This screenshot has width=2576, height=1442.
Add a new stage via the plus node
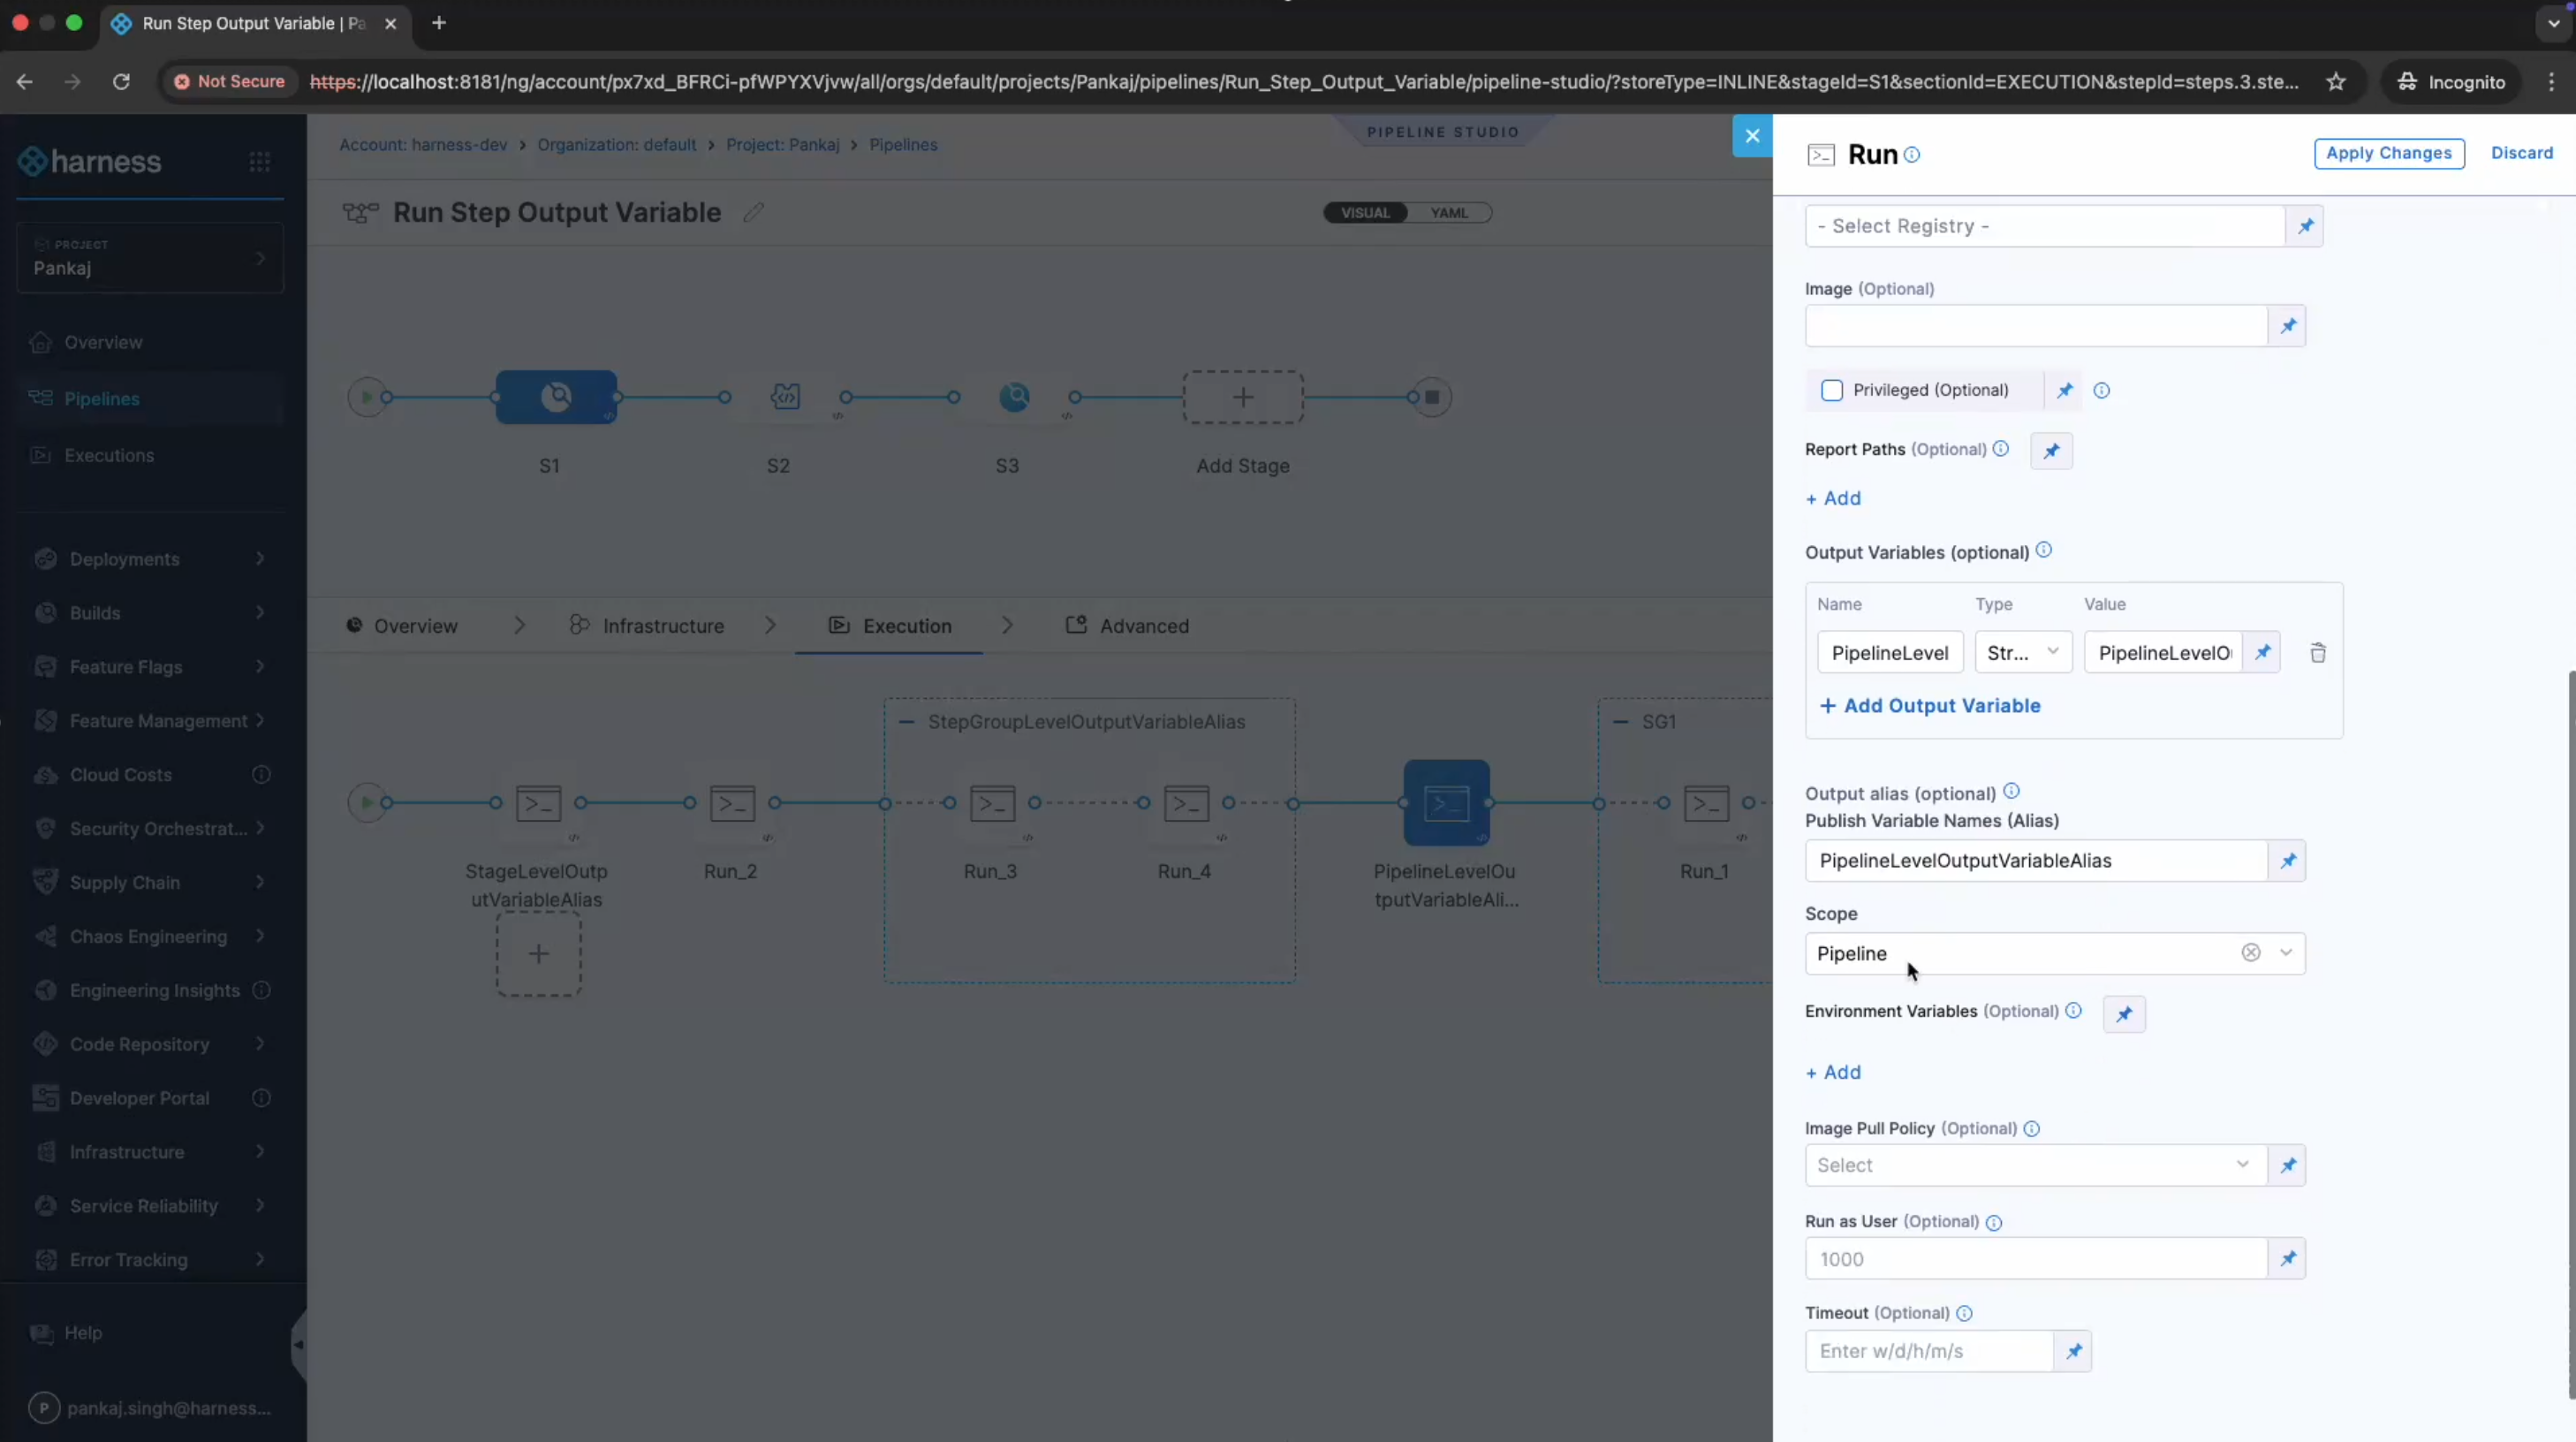1242,396
